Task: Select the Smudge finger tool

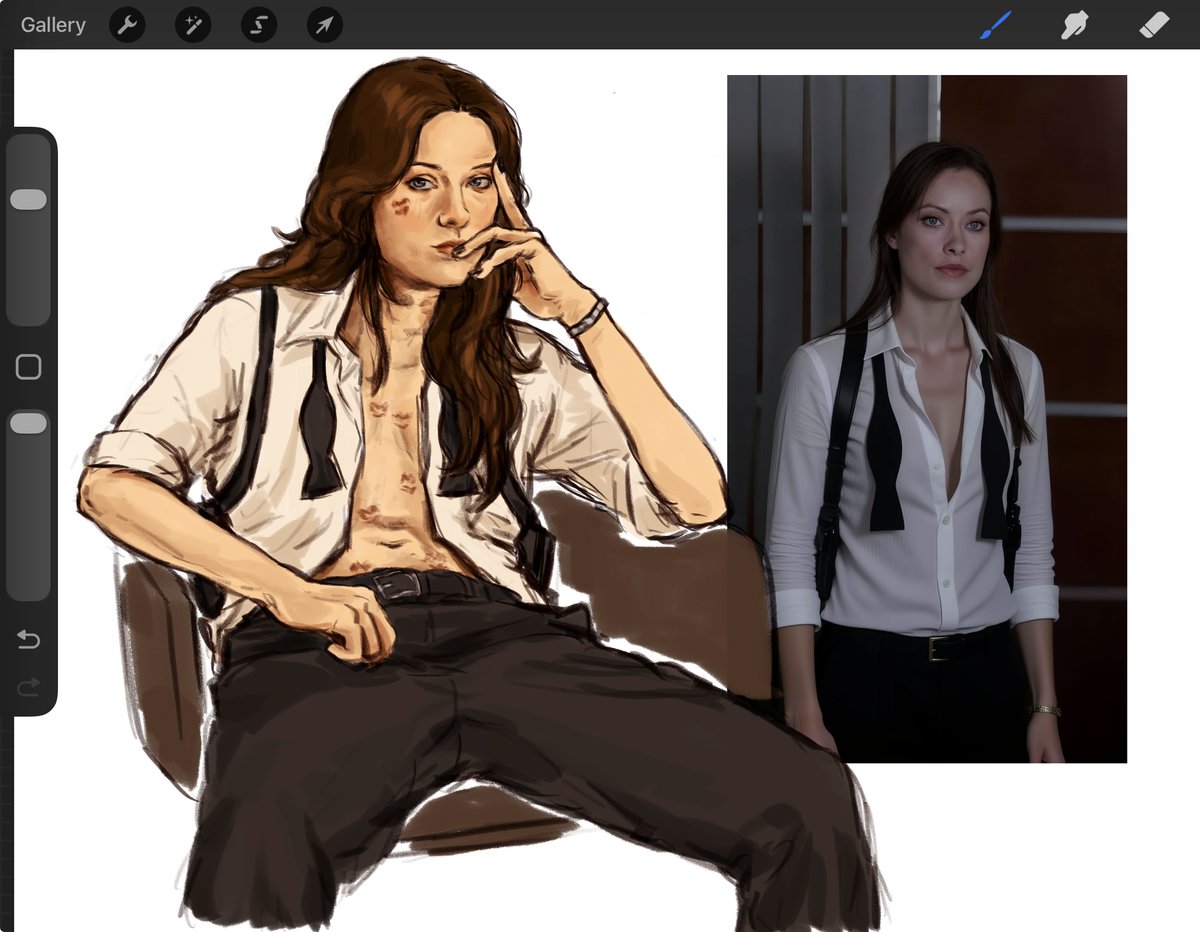Action: point(1075,25)
